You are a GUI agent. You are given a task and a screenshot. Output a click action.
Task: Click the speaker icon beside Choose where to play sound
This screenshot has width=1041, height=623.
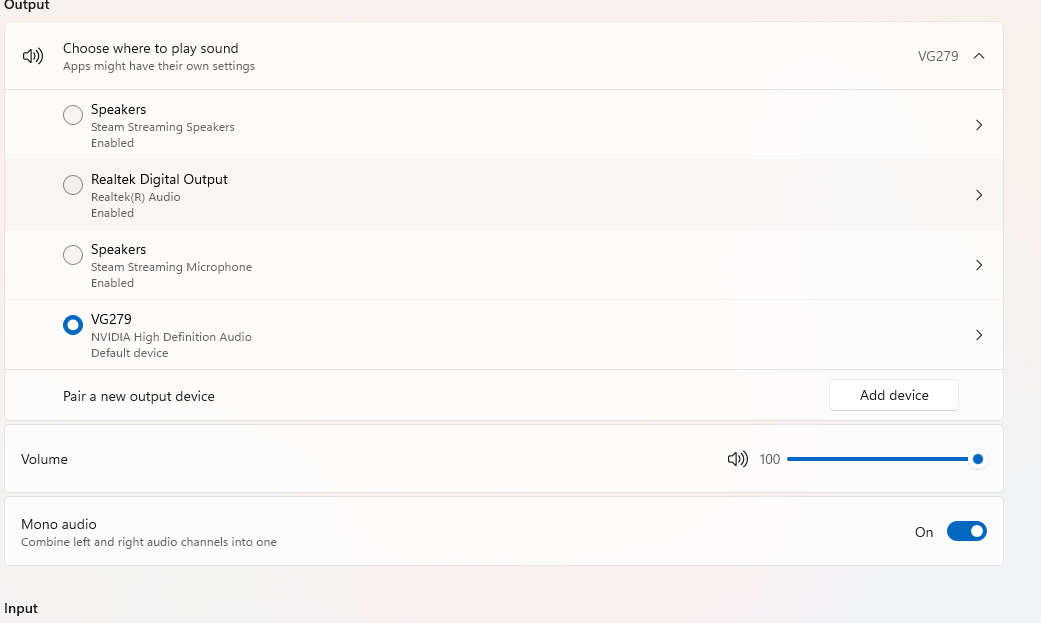pyautogui.click(x=33, y=56)
